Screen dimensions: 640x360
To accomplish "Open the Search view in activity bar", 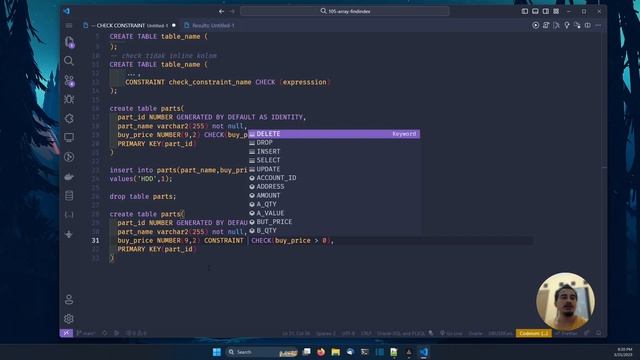I will [69, 61].
